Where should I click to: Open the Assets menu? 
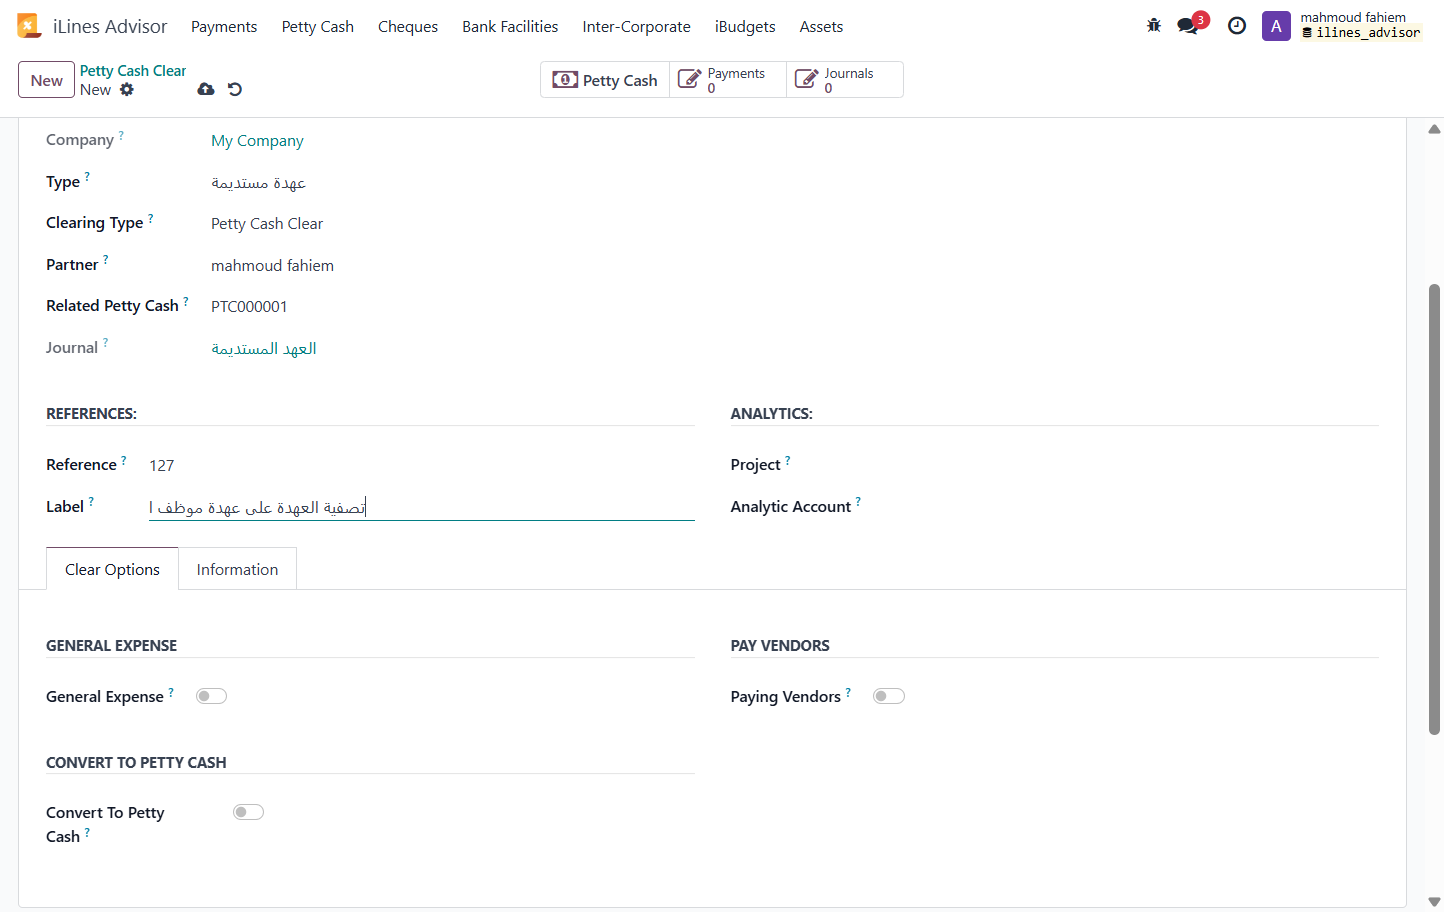click(821, 27)
